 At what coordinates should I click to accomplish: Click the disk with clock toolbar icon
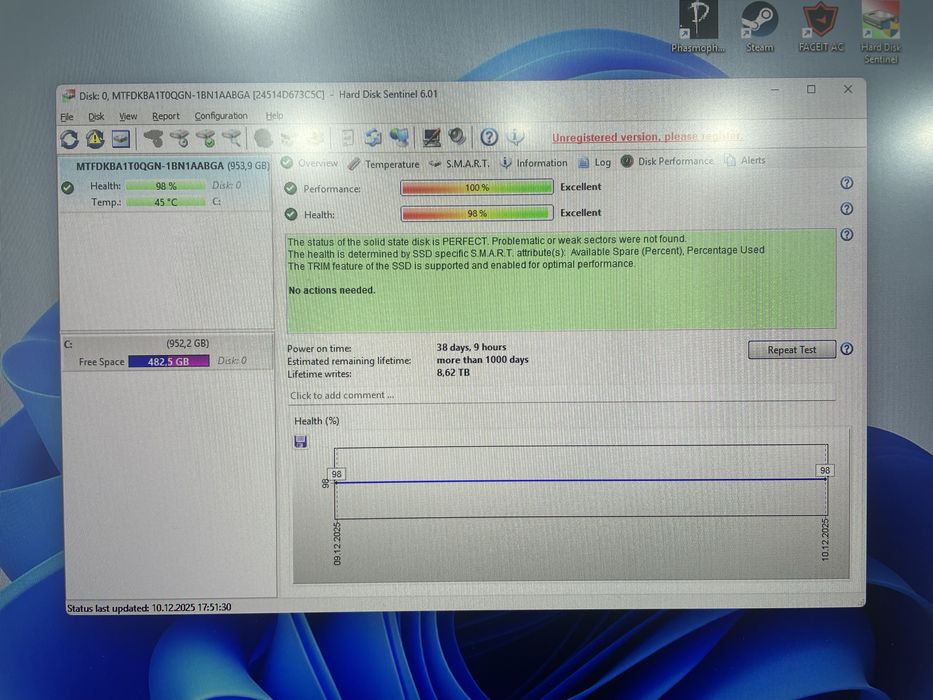pyautogui.click(x=179, y=139)
